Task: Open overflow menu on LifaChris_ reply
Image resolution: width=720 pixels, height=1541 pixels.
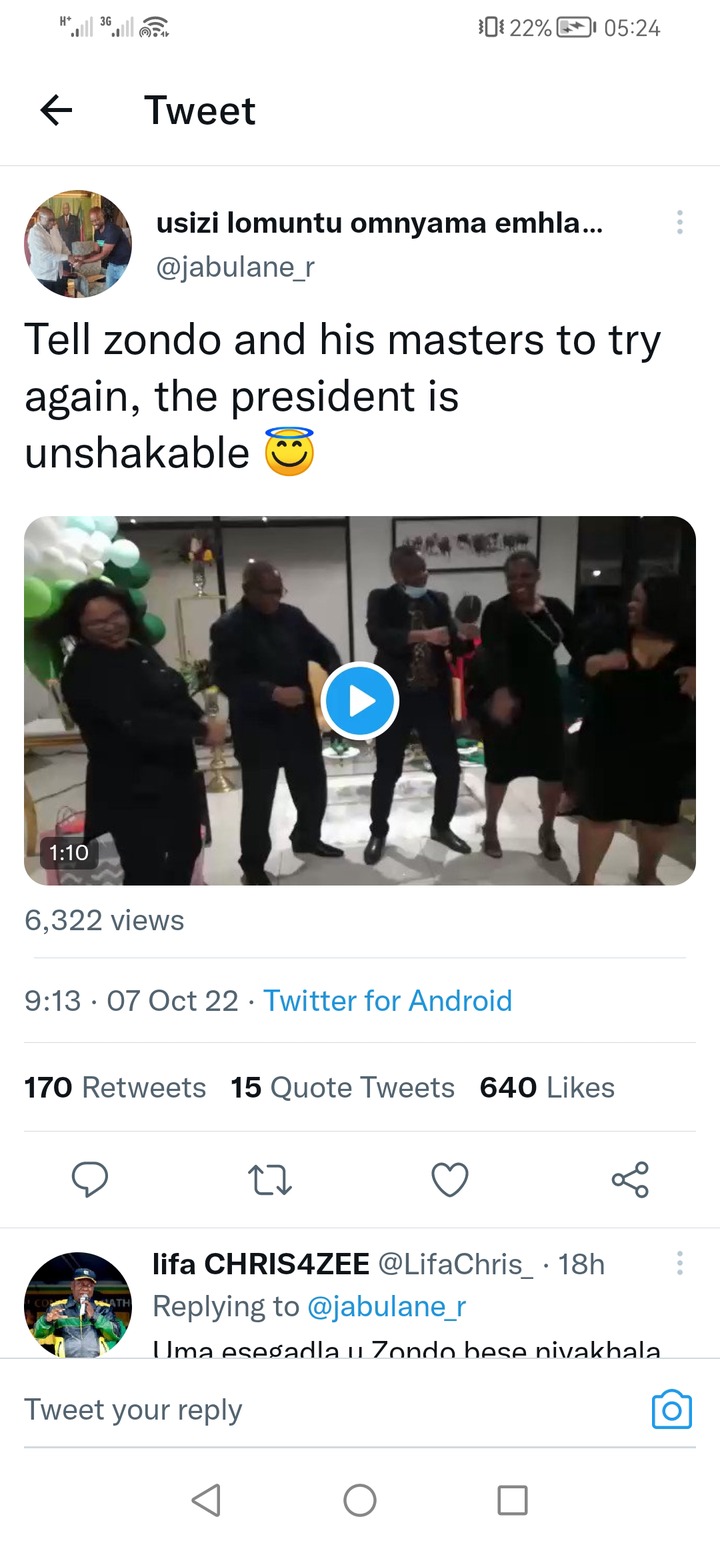Action: tap(679, 1263)
